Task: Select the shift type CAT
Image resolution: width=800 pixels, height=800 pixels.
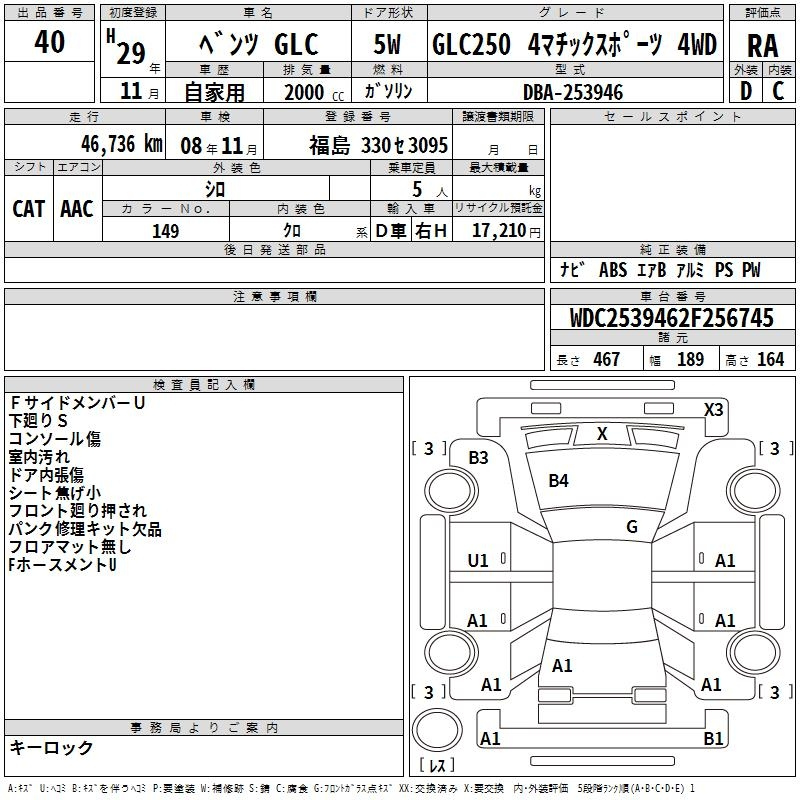Action: click(29, 209)
